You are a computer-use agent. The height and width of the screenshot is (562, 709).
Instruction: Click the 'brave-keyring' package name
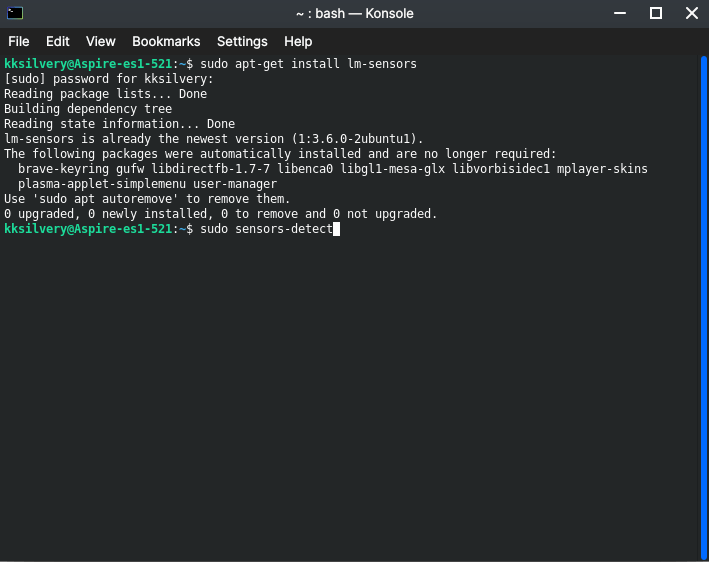click(63, 169)
